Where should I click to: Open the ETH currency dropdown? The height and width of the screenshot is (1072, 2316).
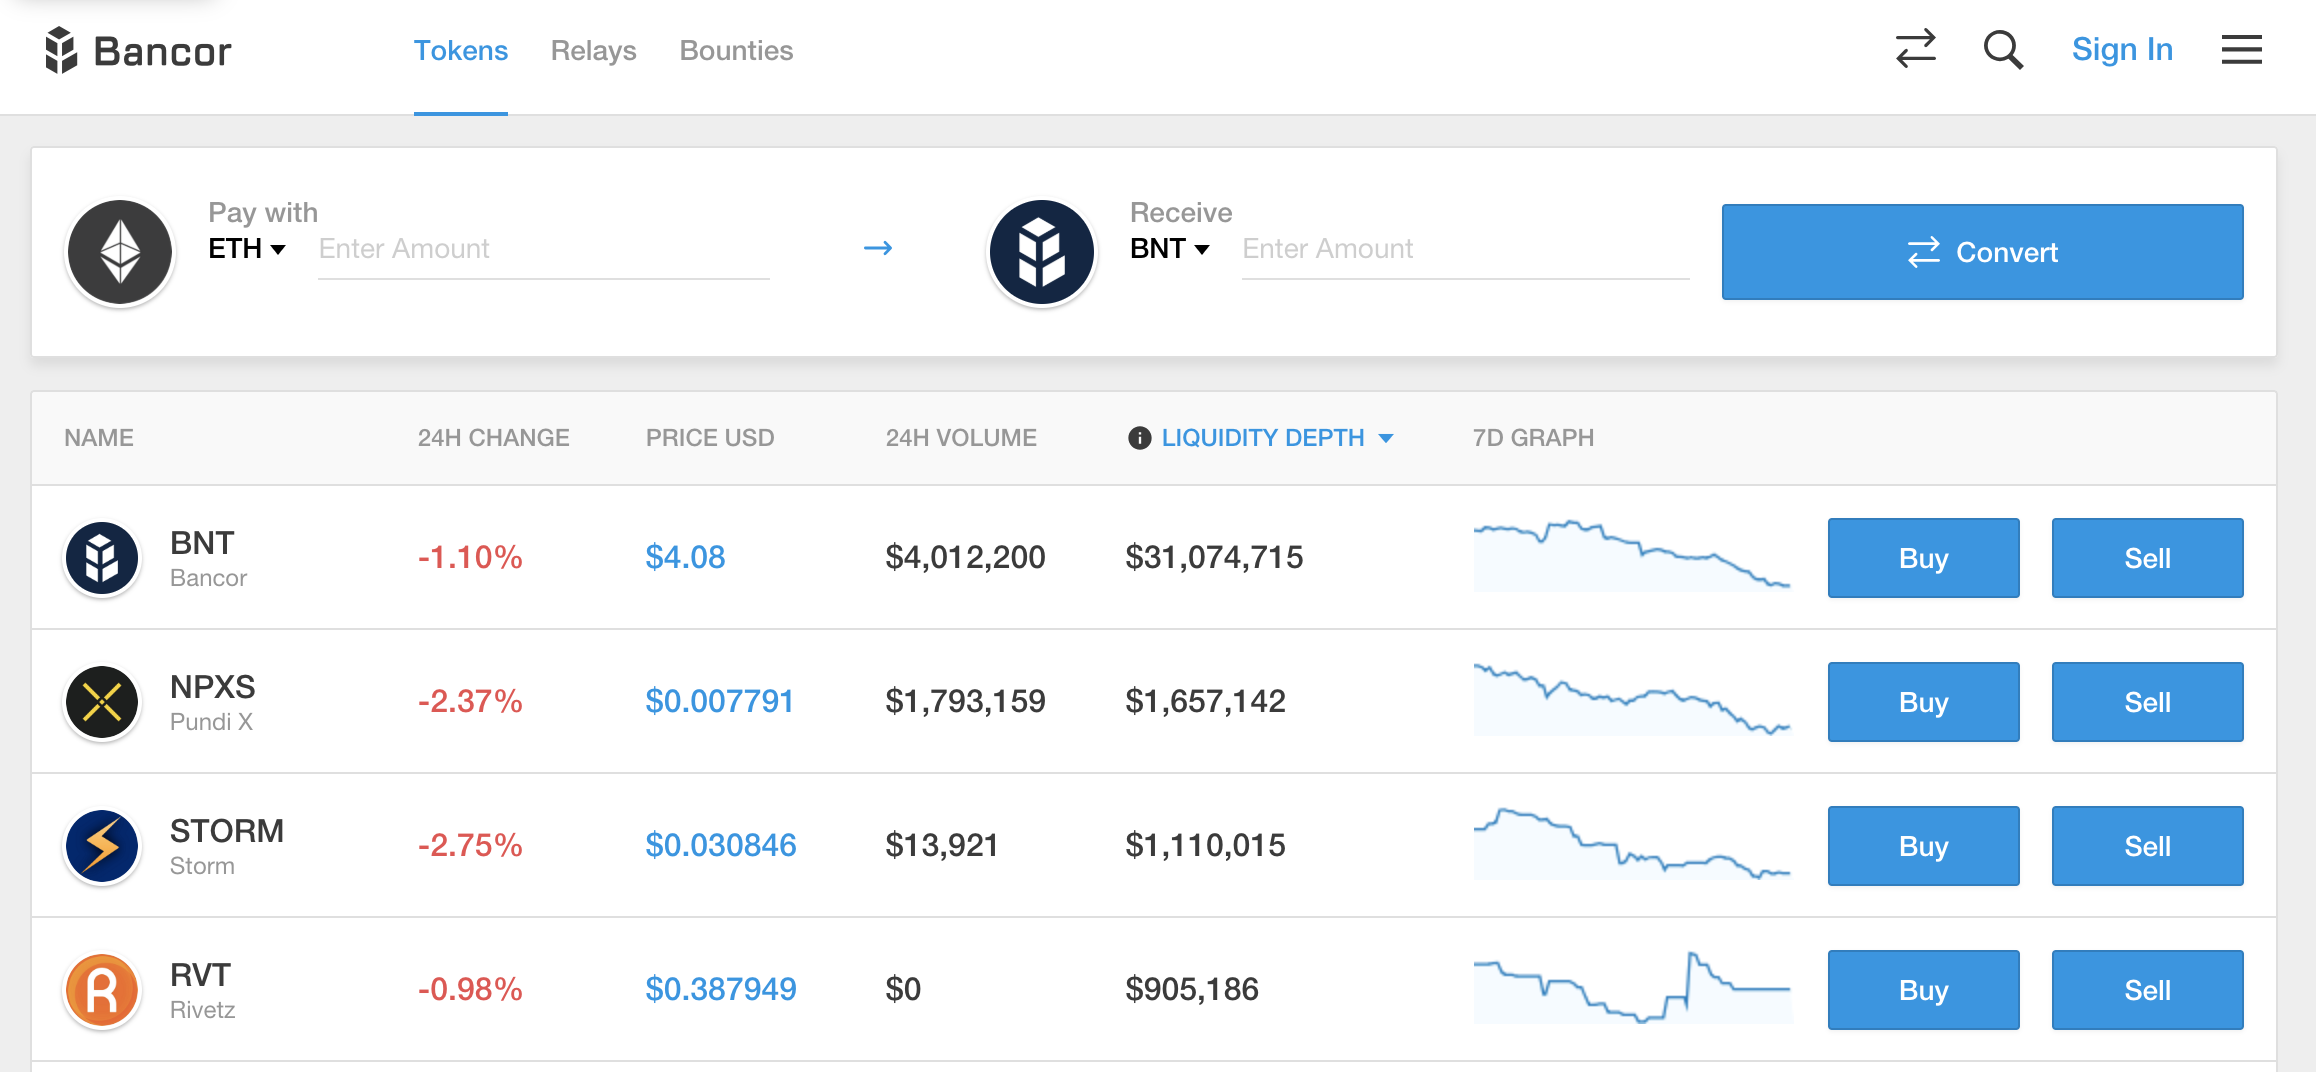coord(247,249)
